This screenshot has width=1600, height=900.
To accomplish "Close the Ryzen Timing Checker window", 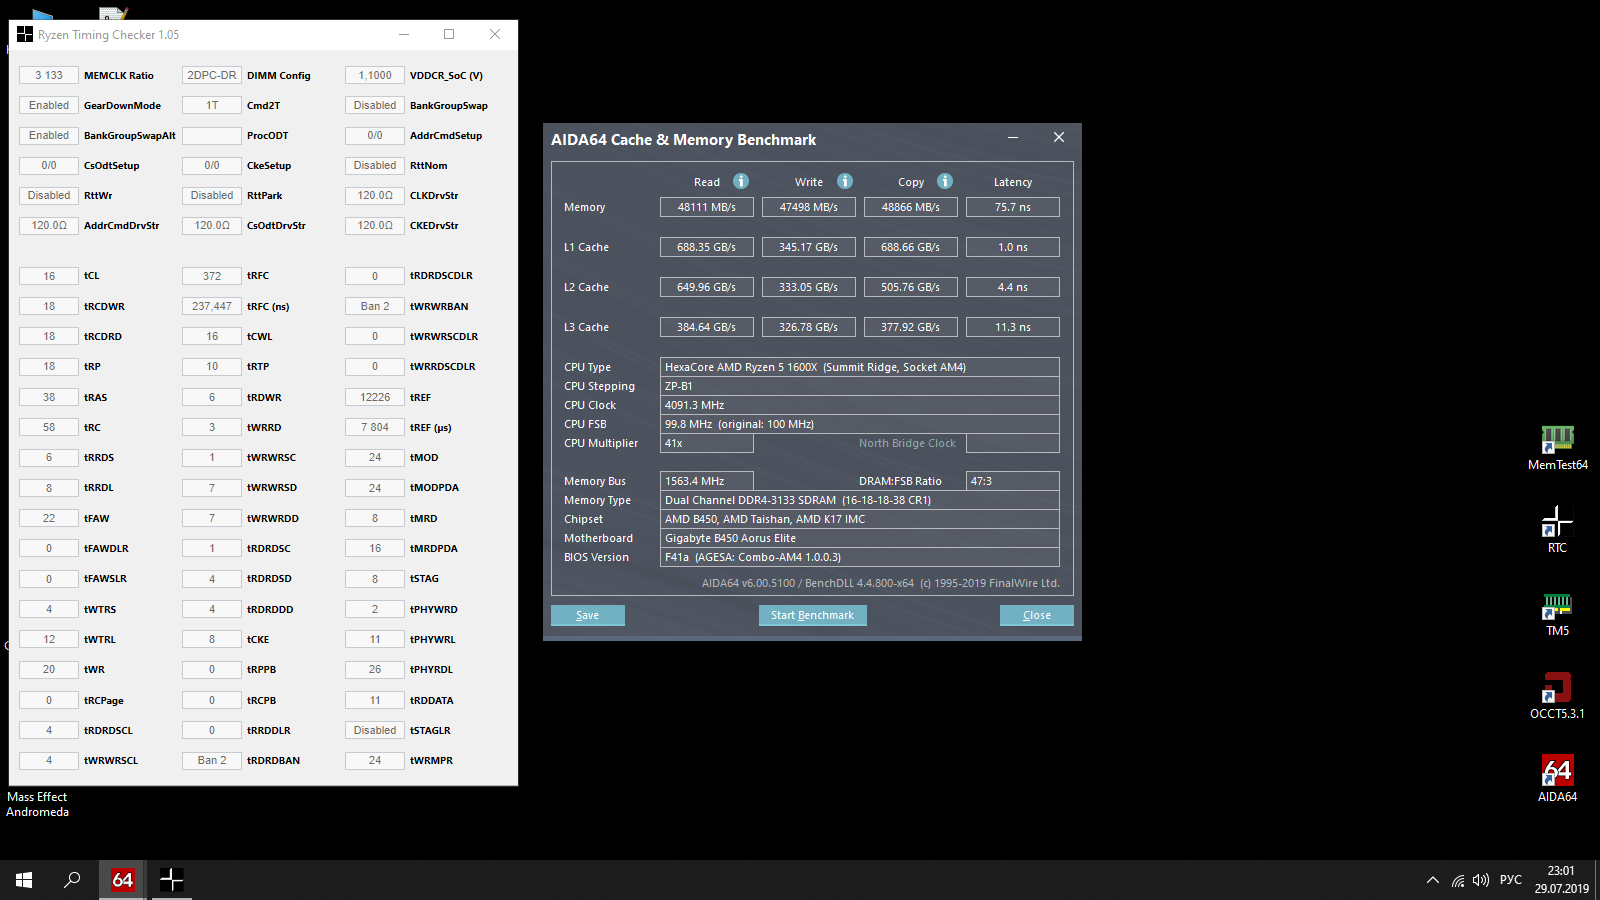I will tap(495, 34).
